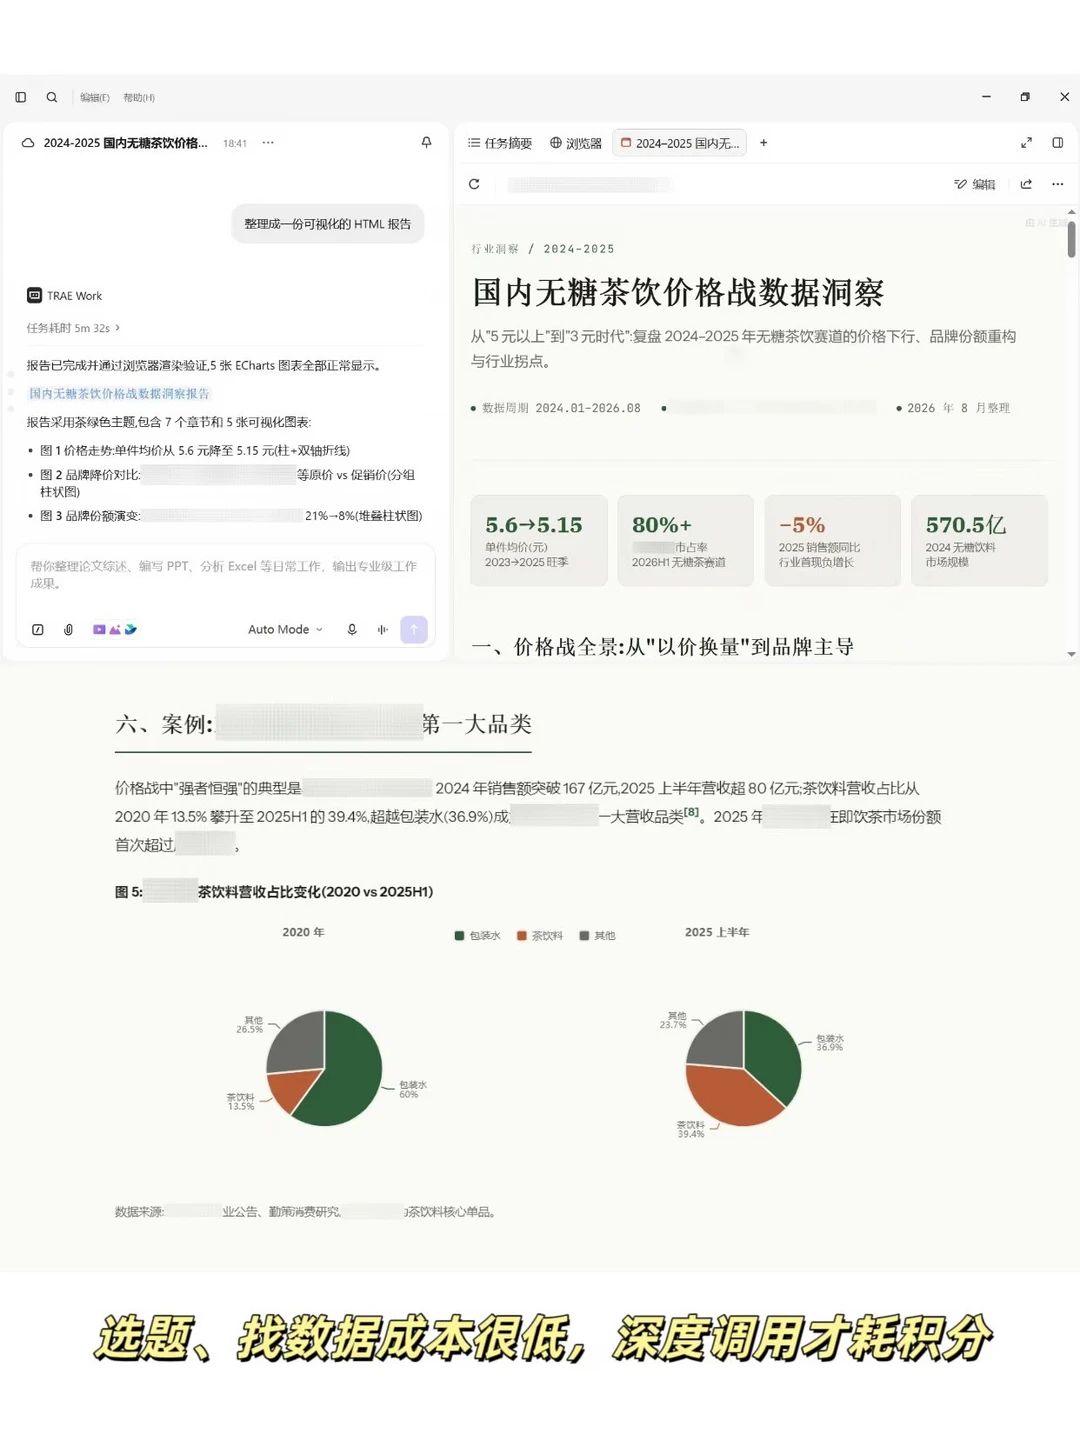Click the scrollbar down arrow in preview
This screenshot has width=1080, height=1440.
click(x=1071, y=654)
